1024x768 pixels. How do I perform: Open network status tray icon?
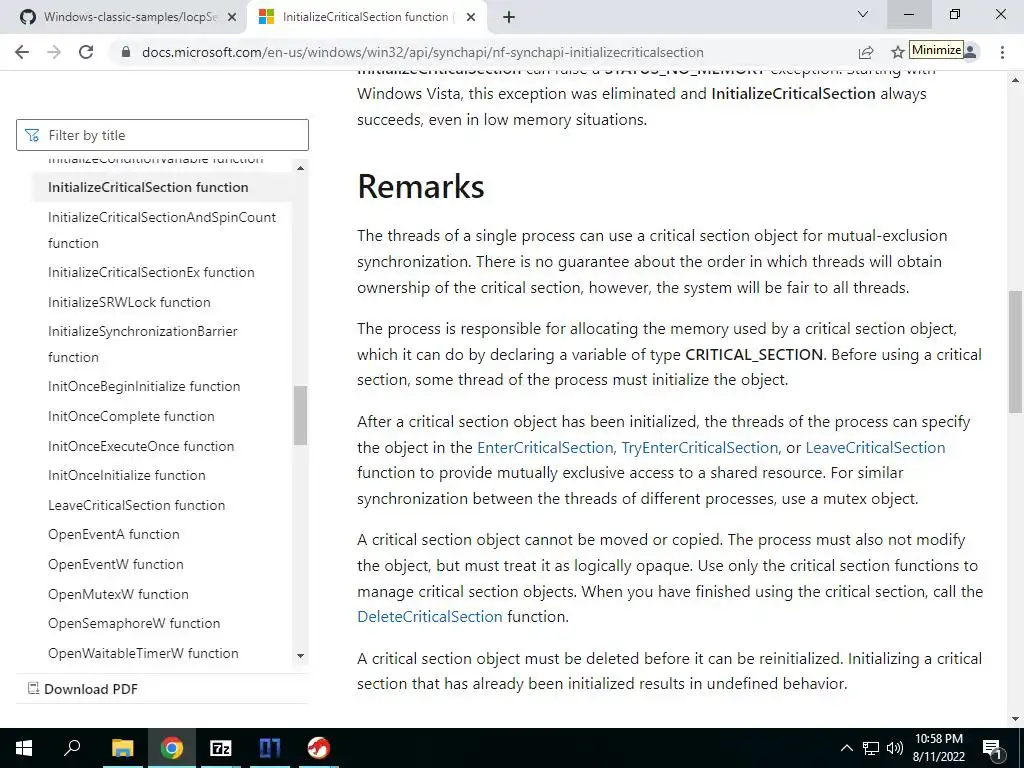coord(871,748)
